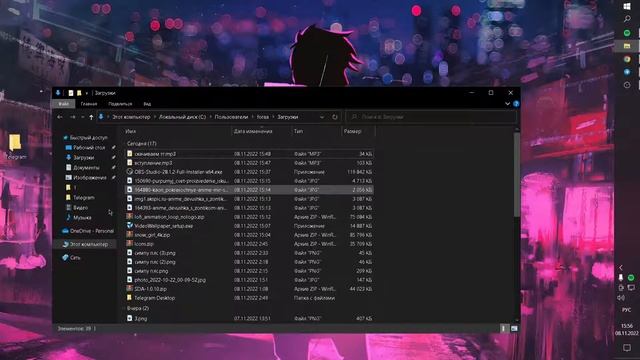Open the Главная ribbon tab
Image resolution: width=640 pixels, height=360 pixels.
pos(89,104)
